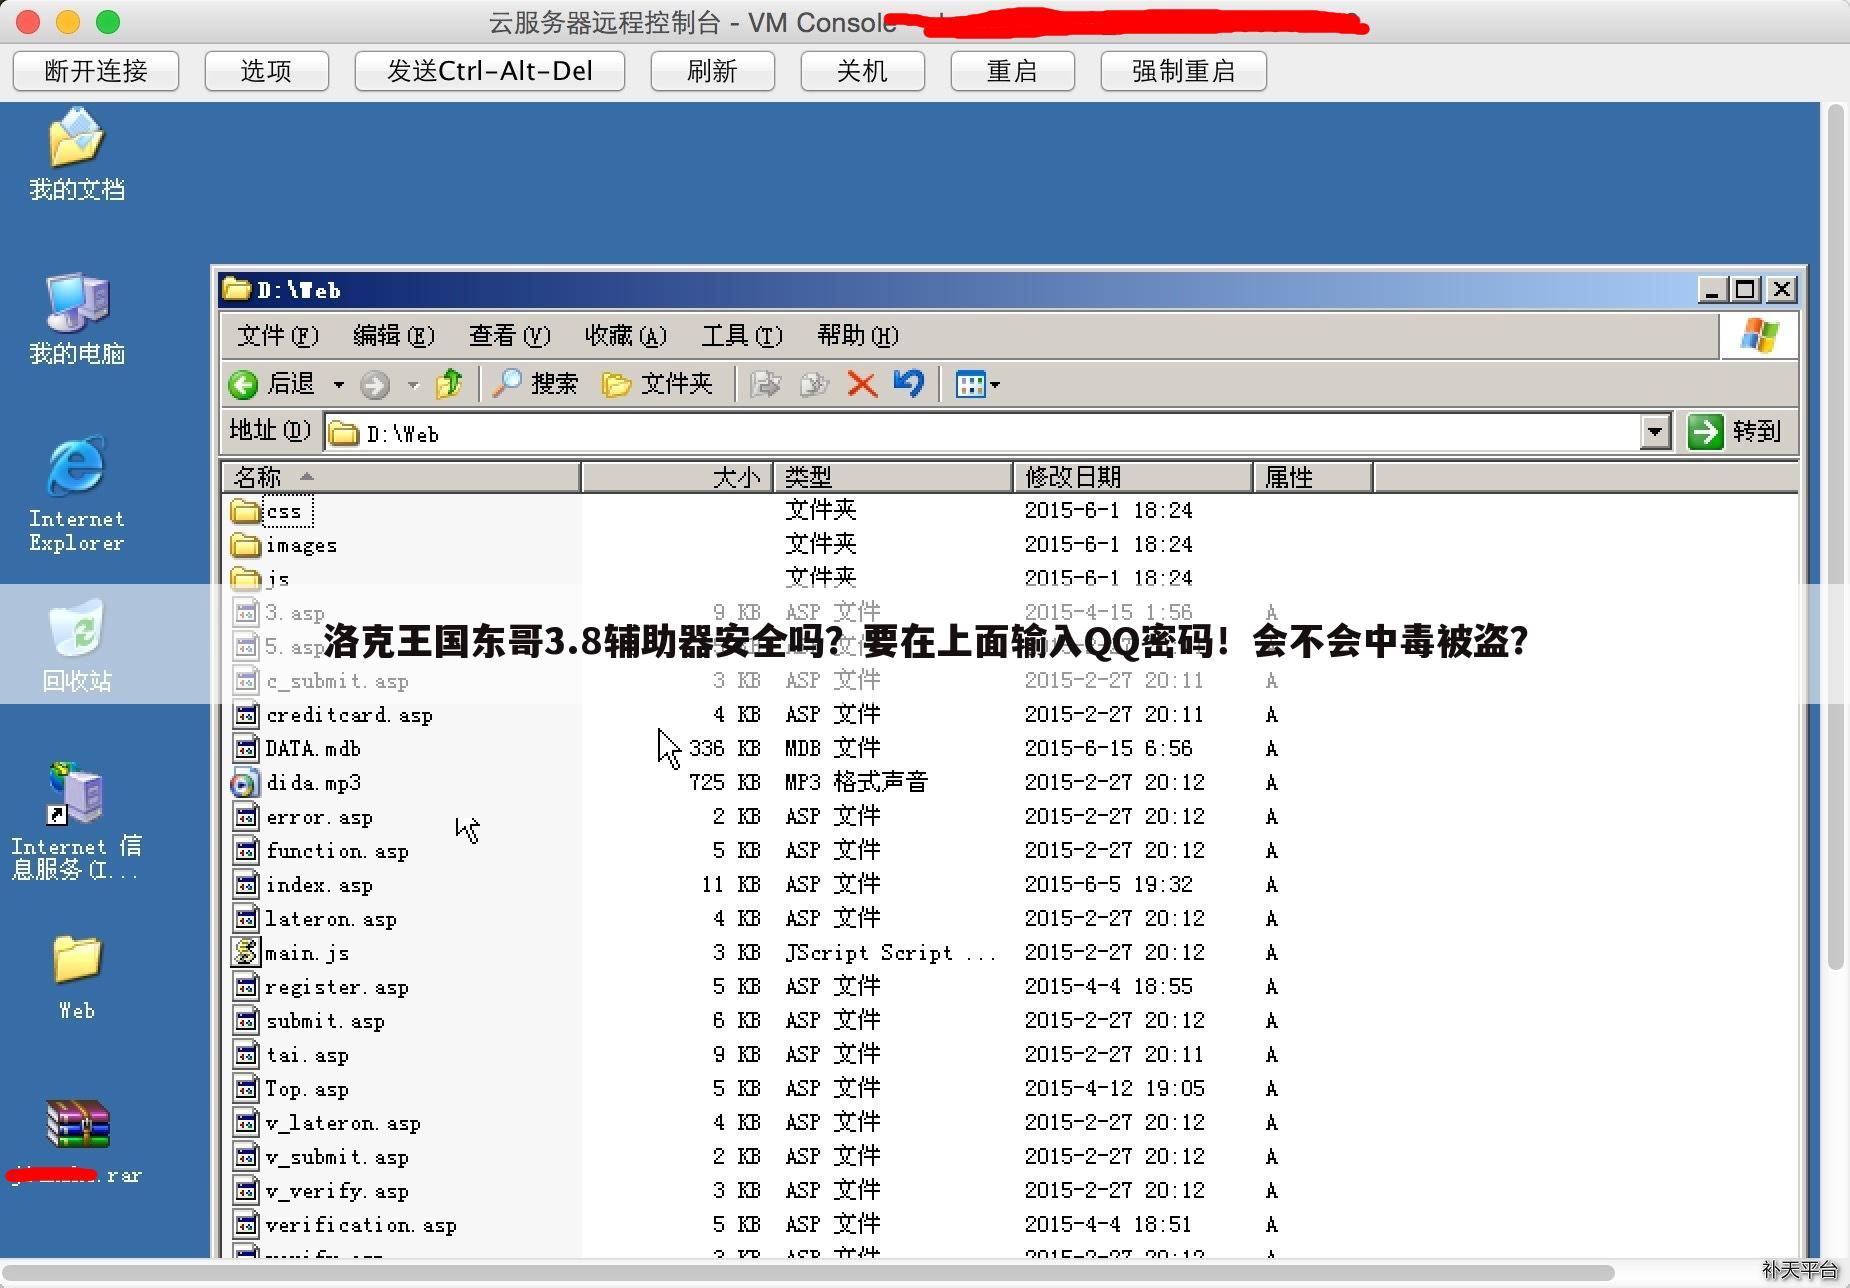Toggle the 文件夹 folders pane button
This screenshot has height=1288, width=1850.
[x=658, y=383]
